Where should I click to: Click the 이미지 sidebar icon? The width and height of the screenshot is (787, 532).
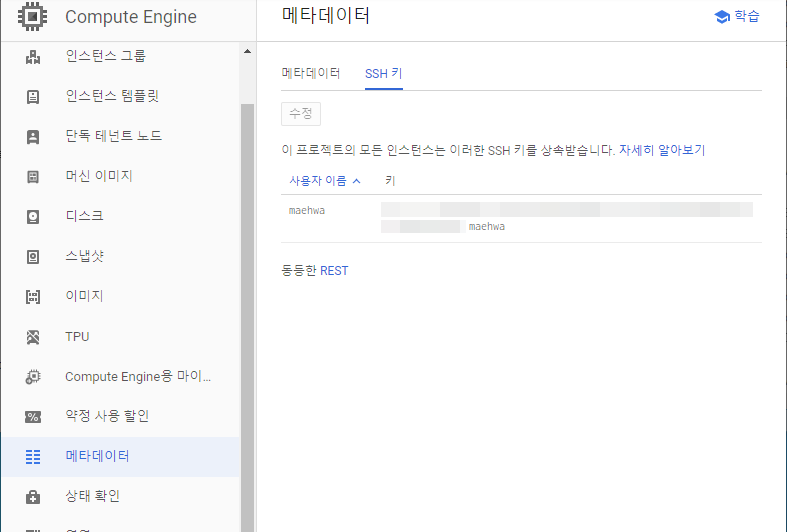pos(33,297)
